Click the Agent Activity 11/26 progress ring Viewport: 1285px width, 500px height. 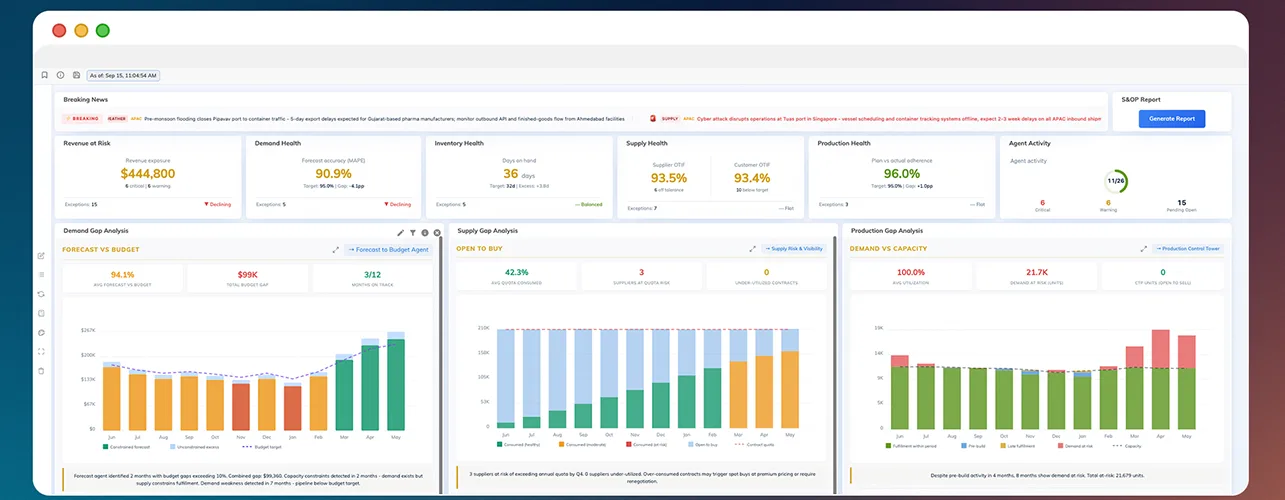coord(1116,183)
